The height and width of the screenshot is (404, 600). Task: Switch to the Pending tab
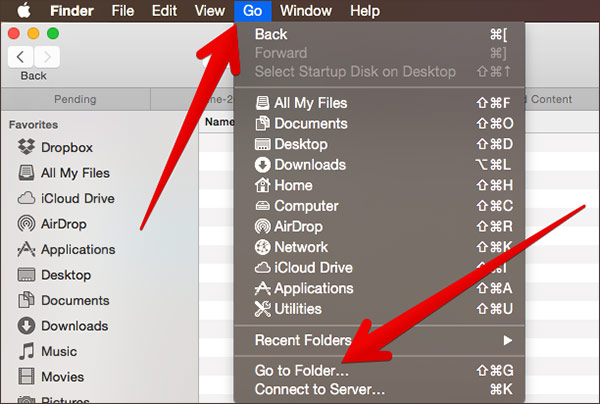click(75, 99)
